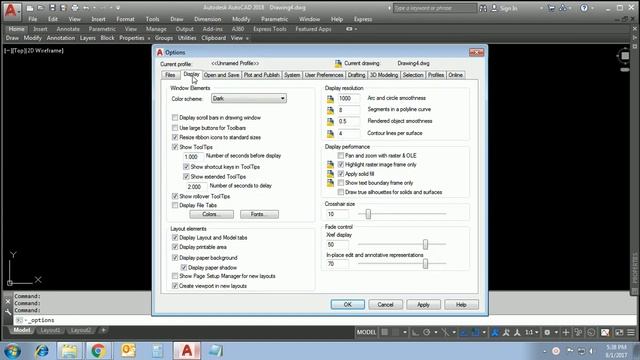Open the Tools menu in menu bar
Image resolution: width=640 pixels, height=360 pixels.
(x=152, y=19)
